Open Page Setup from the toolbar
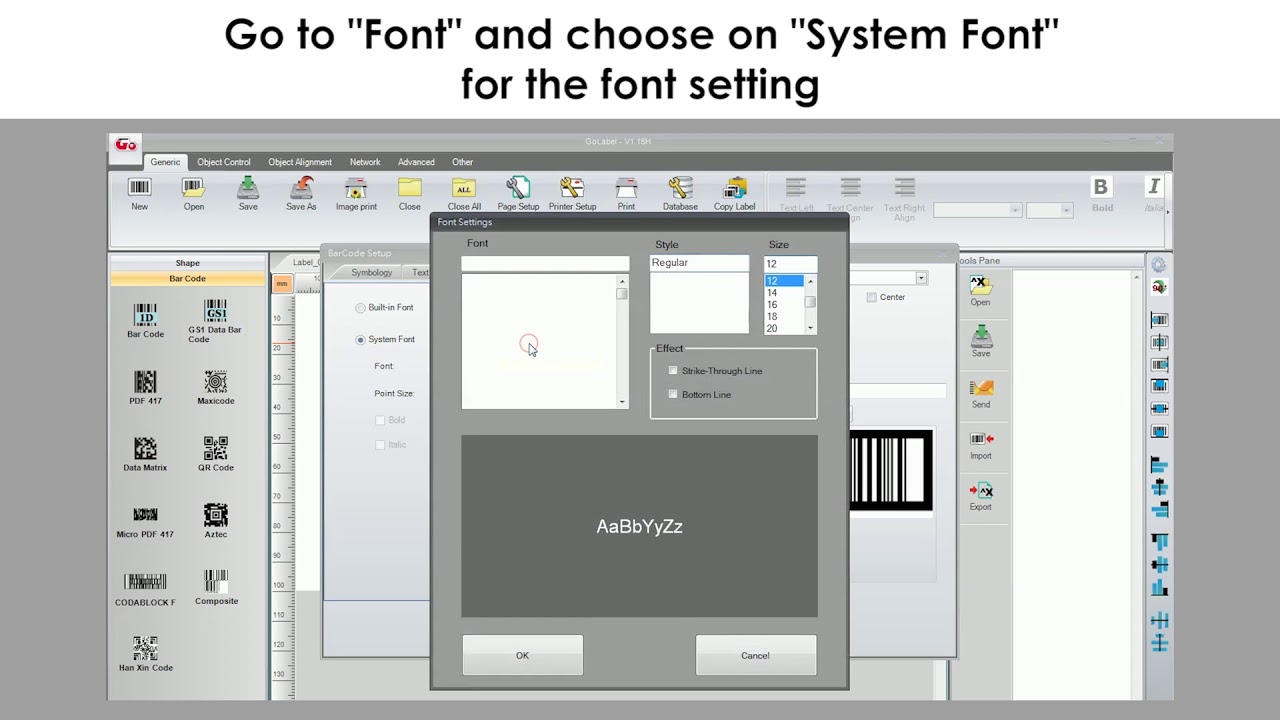 pos(518,187)
